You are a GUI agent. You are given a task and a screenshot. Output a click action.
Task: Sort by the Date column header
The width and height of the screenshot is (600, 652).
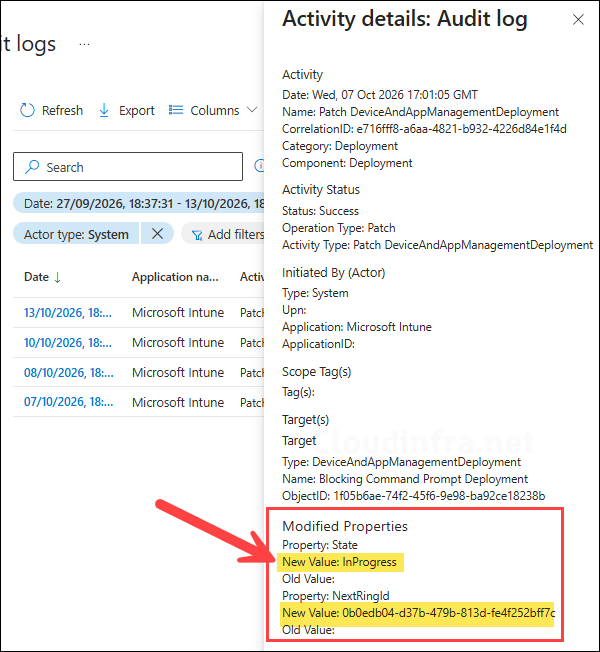pyautogui.click(x=36, y=277)
